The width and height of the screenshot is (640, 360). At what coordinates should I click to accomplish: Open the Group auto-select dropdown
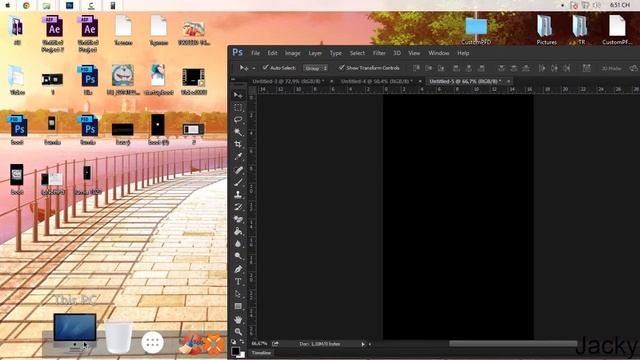click(316, 68)
